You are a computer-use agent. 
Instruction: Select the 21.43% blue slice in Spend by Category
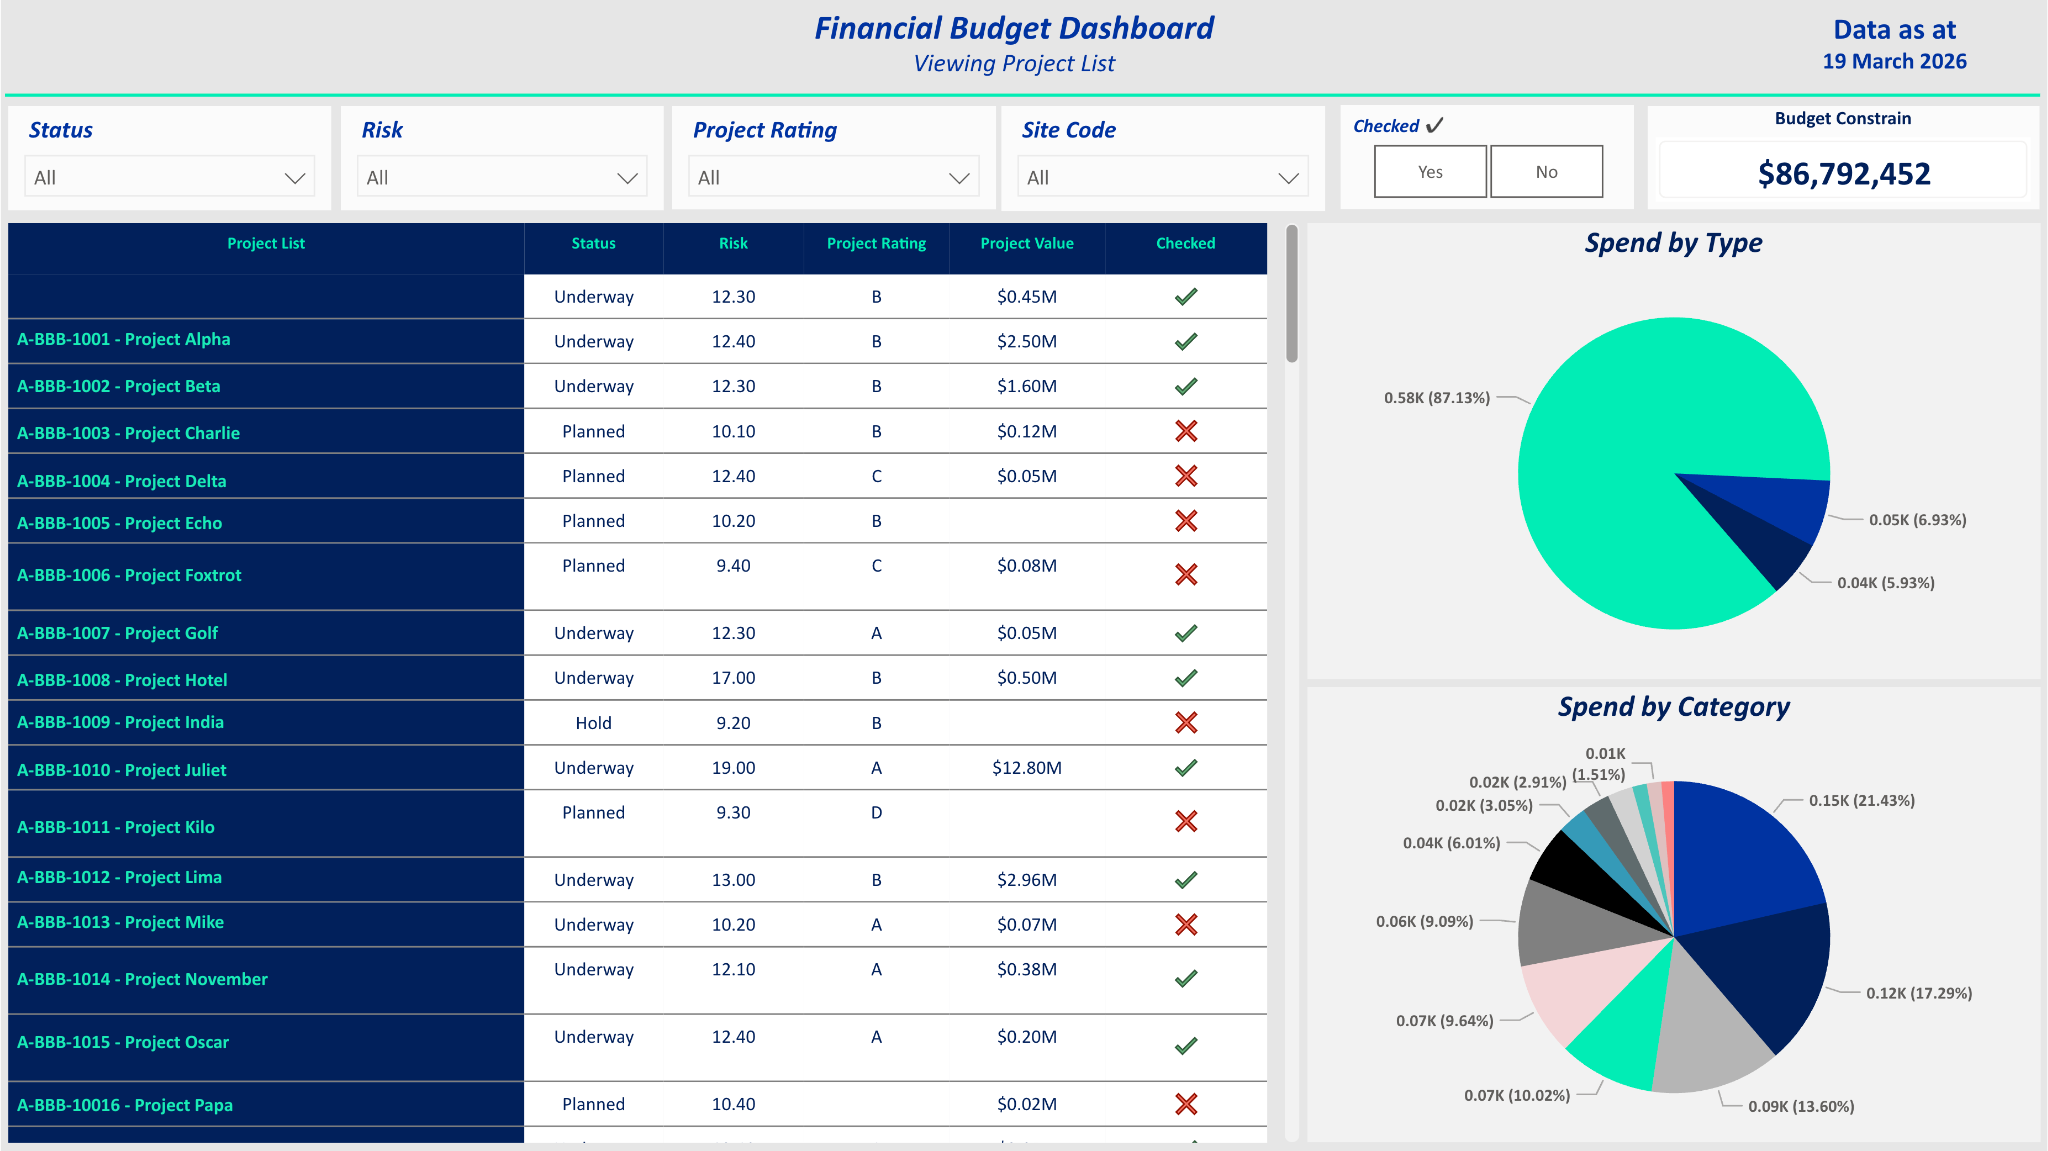(x=1740, y=860)
